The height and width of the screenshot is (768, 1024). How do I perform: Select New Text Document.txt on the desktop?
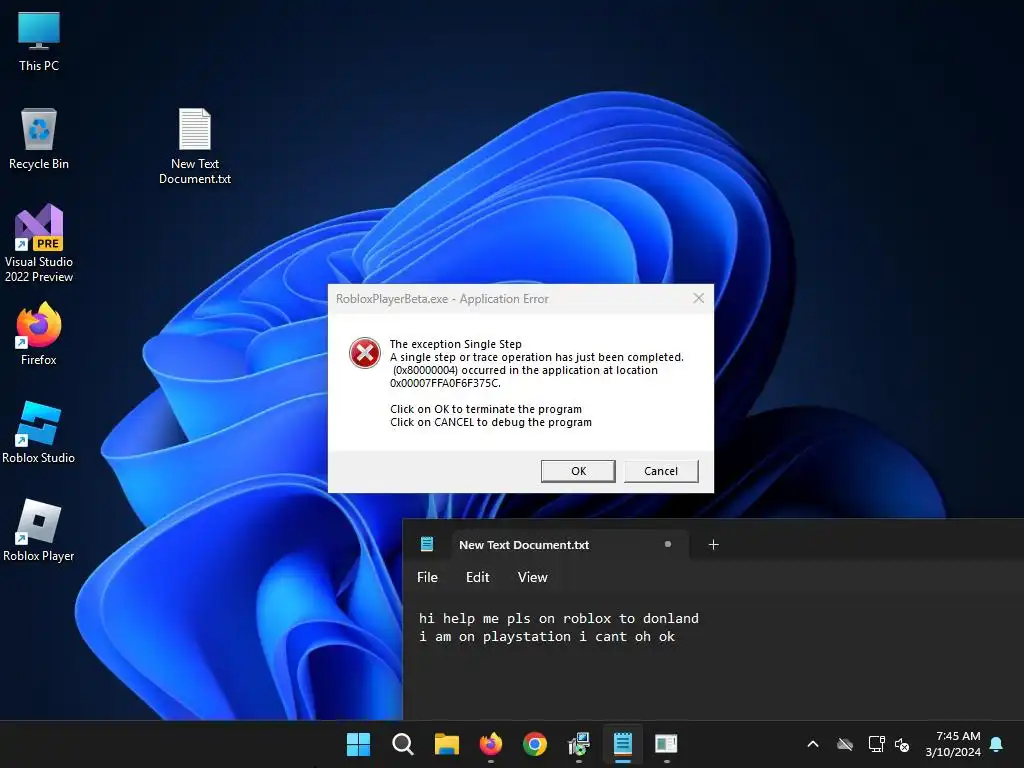(x=195, y=146)
